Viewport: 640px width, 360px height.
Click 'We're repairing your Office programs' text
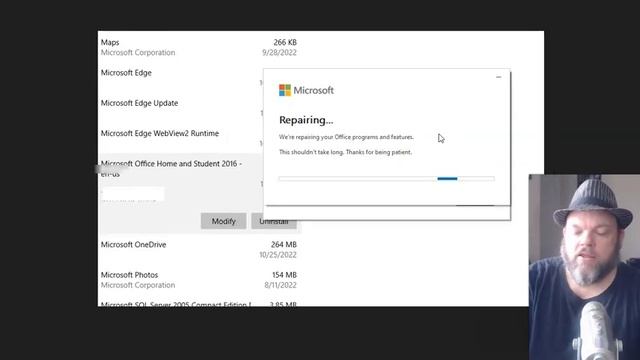click(346, 137)
